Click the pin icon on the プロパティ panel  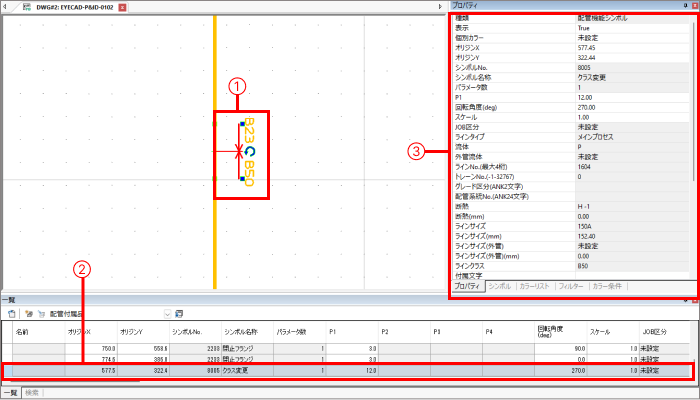pos(684,5)
